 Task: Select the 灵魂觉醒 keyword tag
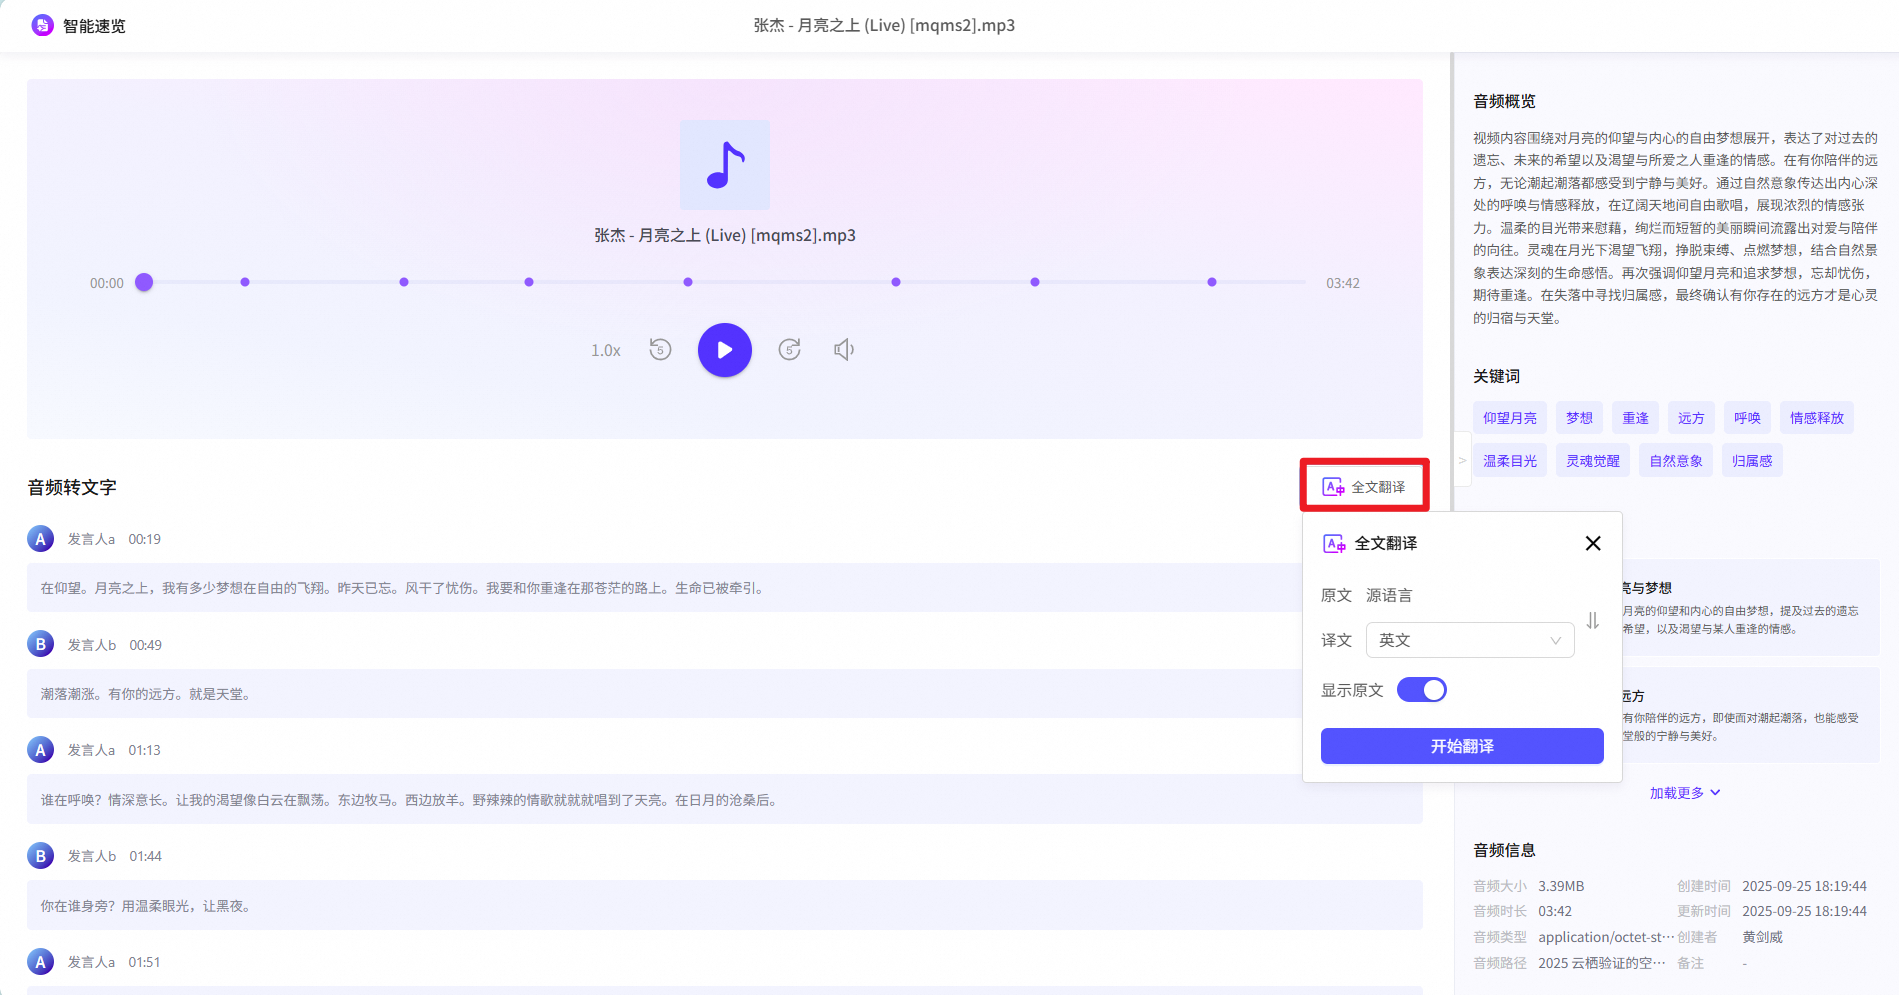1593,461
